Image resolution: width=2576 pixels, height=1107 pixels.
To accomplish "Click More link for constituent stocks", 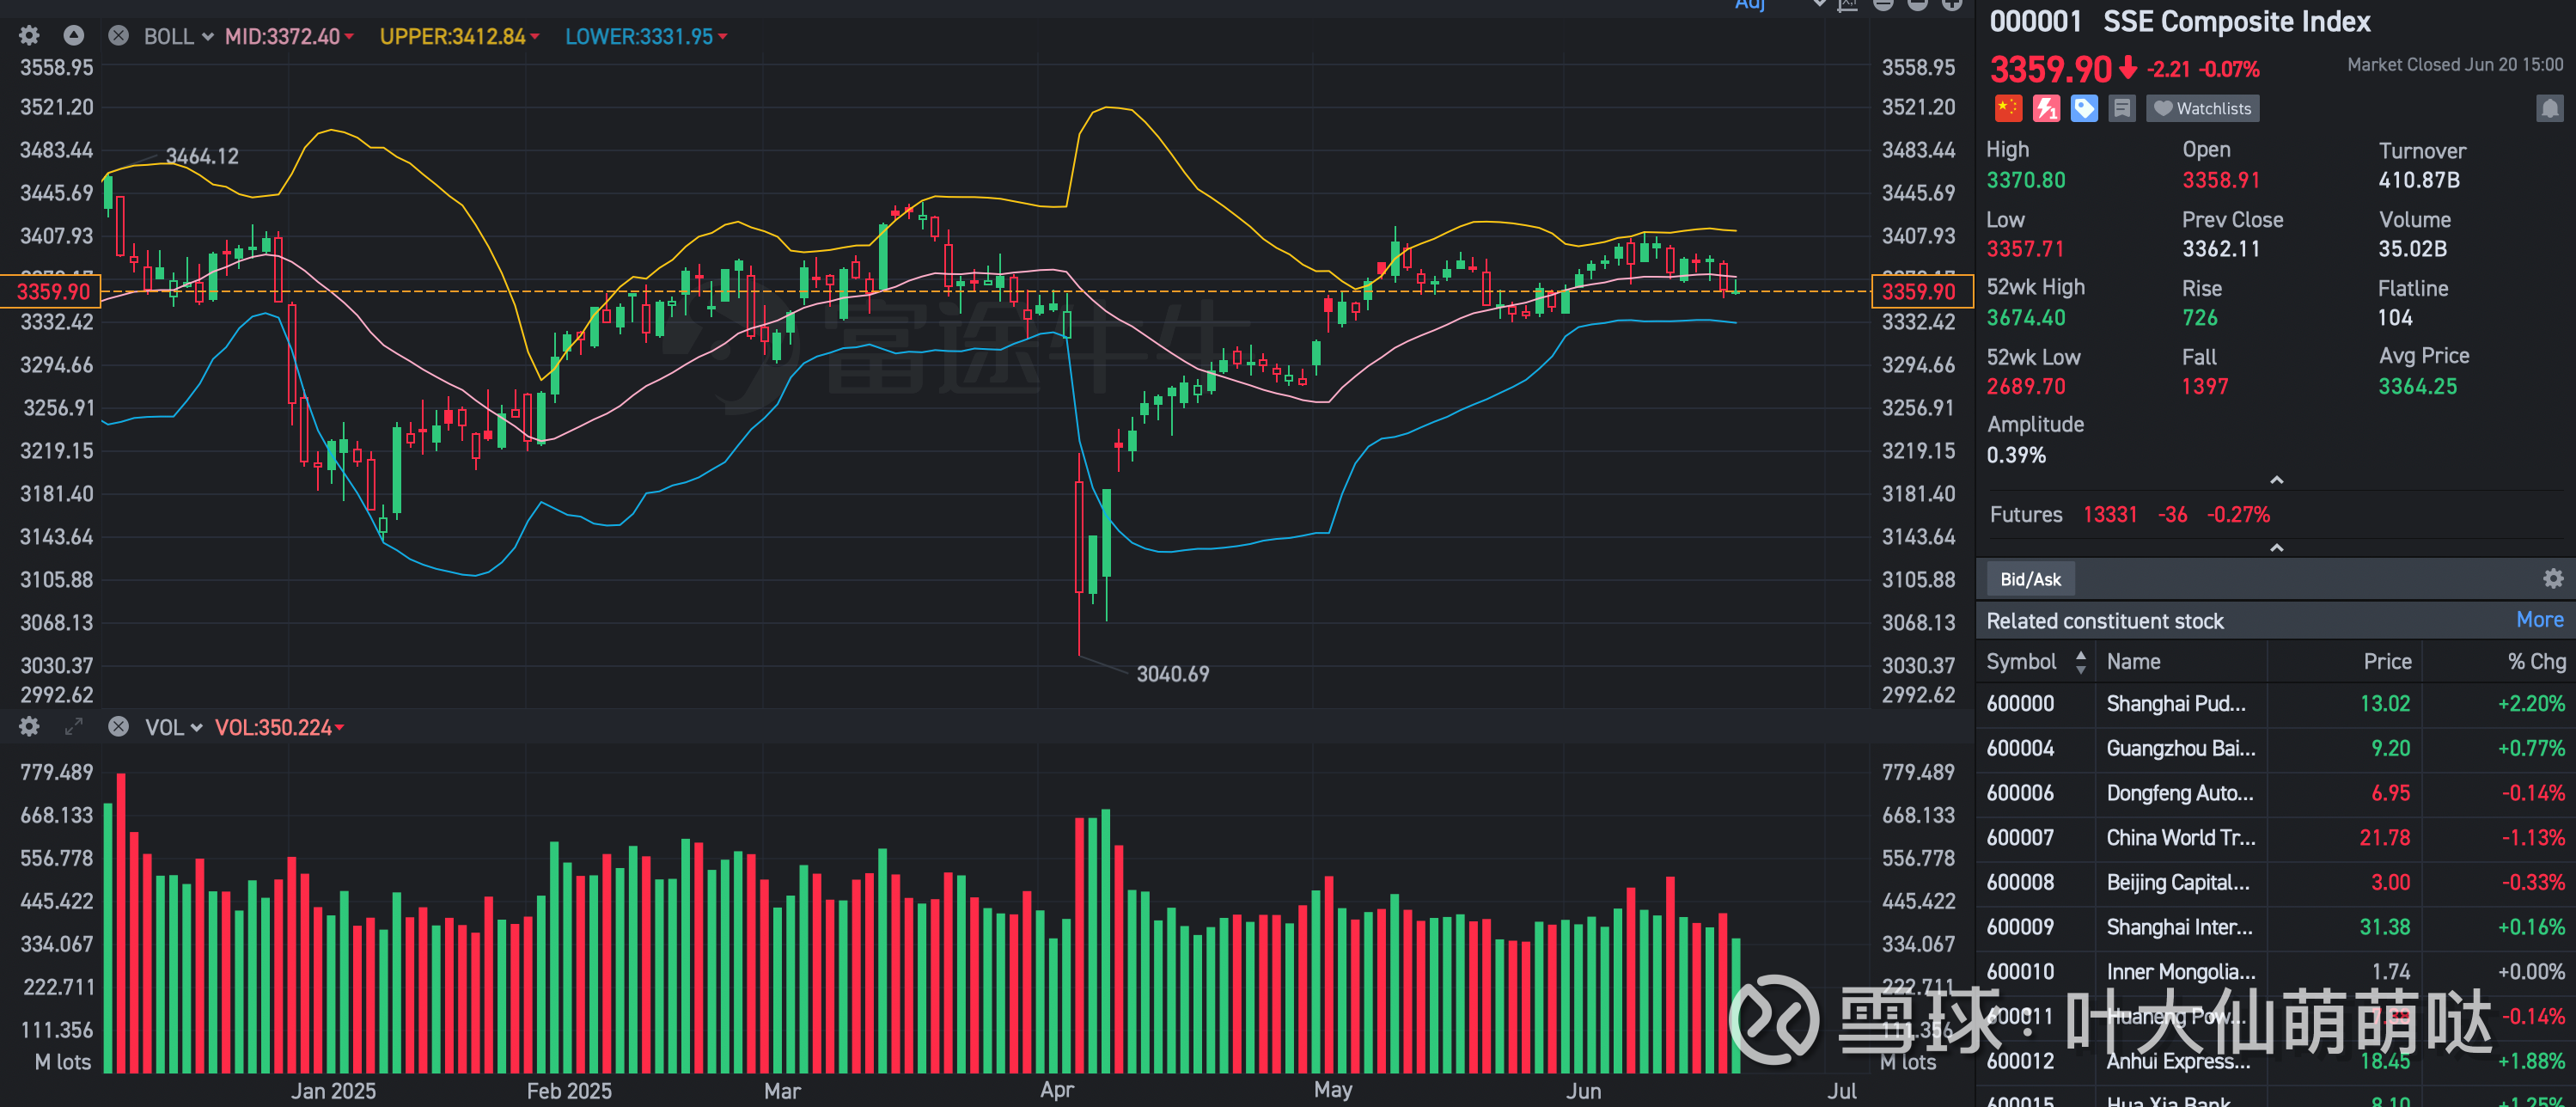I will coord(2539,620).
